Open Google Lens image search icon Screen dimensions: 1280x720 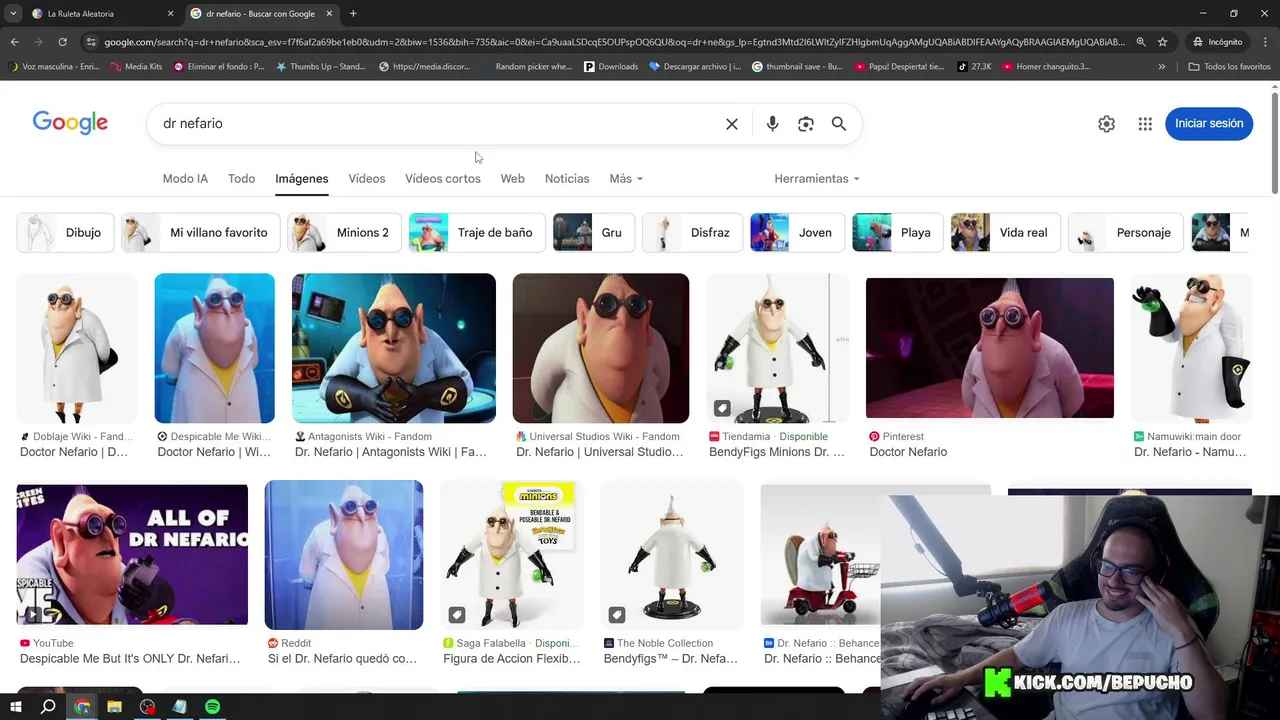pos(806,124)
